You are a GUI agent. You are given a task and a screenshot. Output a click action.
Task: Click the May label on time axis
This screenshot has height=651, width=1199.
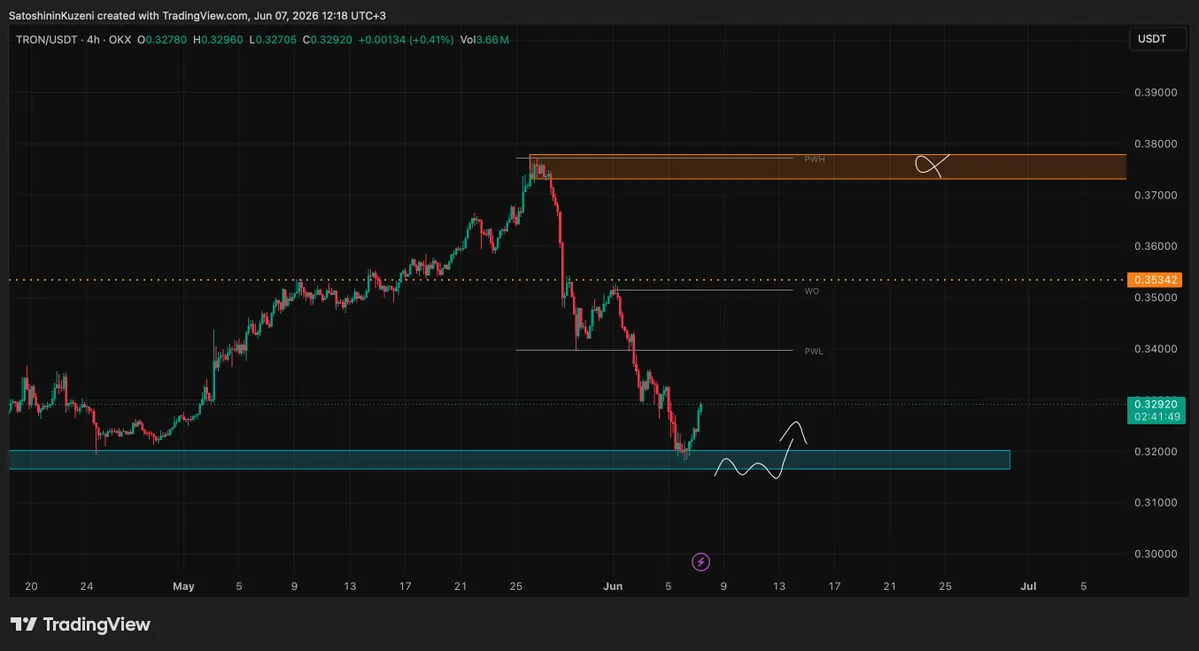pyautogui.click(x=184, y=586)
